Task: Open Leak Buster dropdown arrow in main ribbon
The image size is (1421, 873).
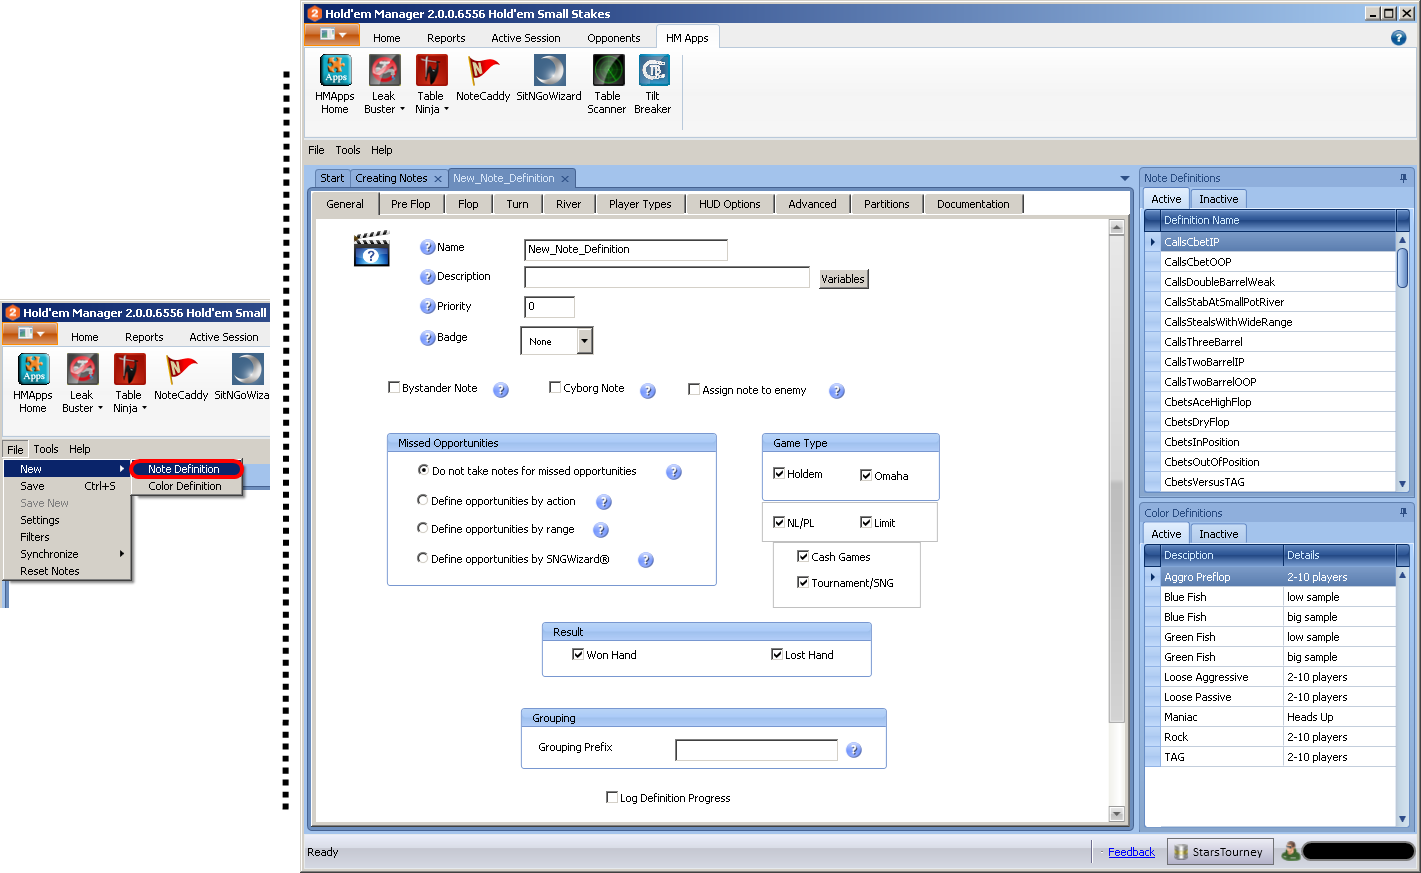Action: (x=402, y=109)
